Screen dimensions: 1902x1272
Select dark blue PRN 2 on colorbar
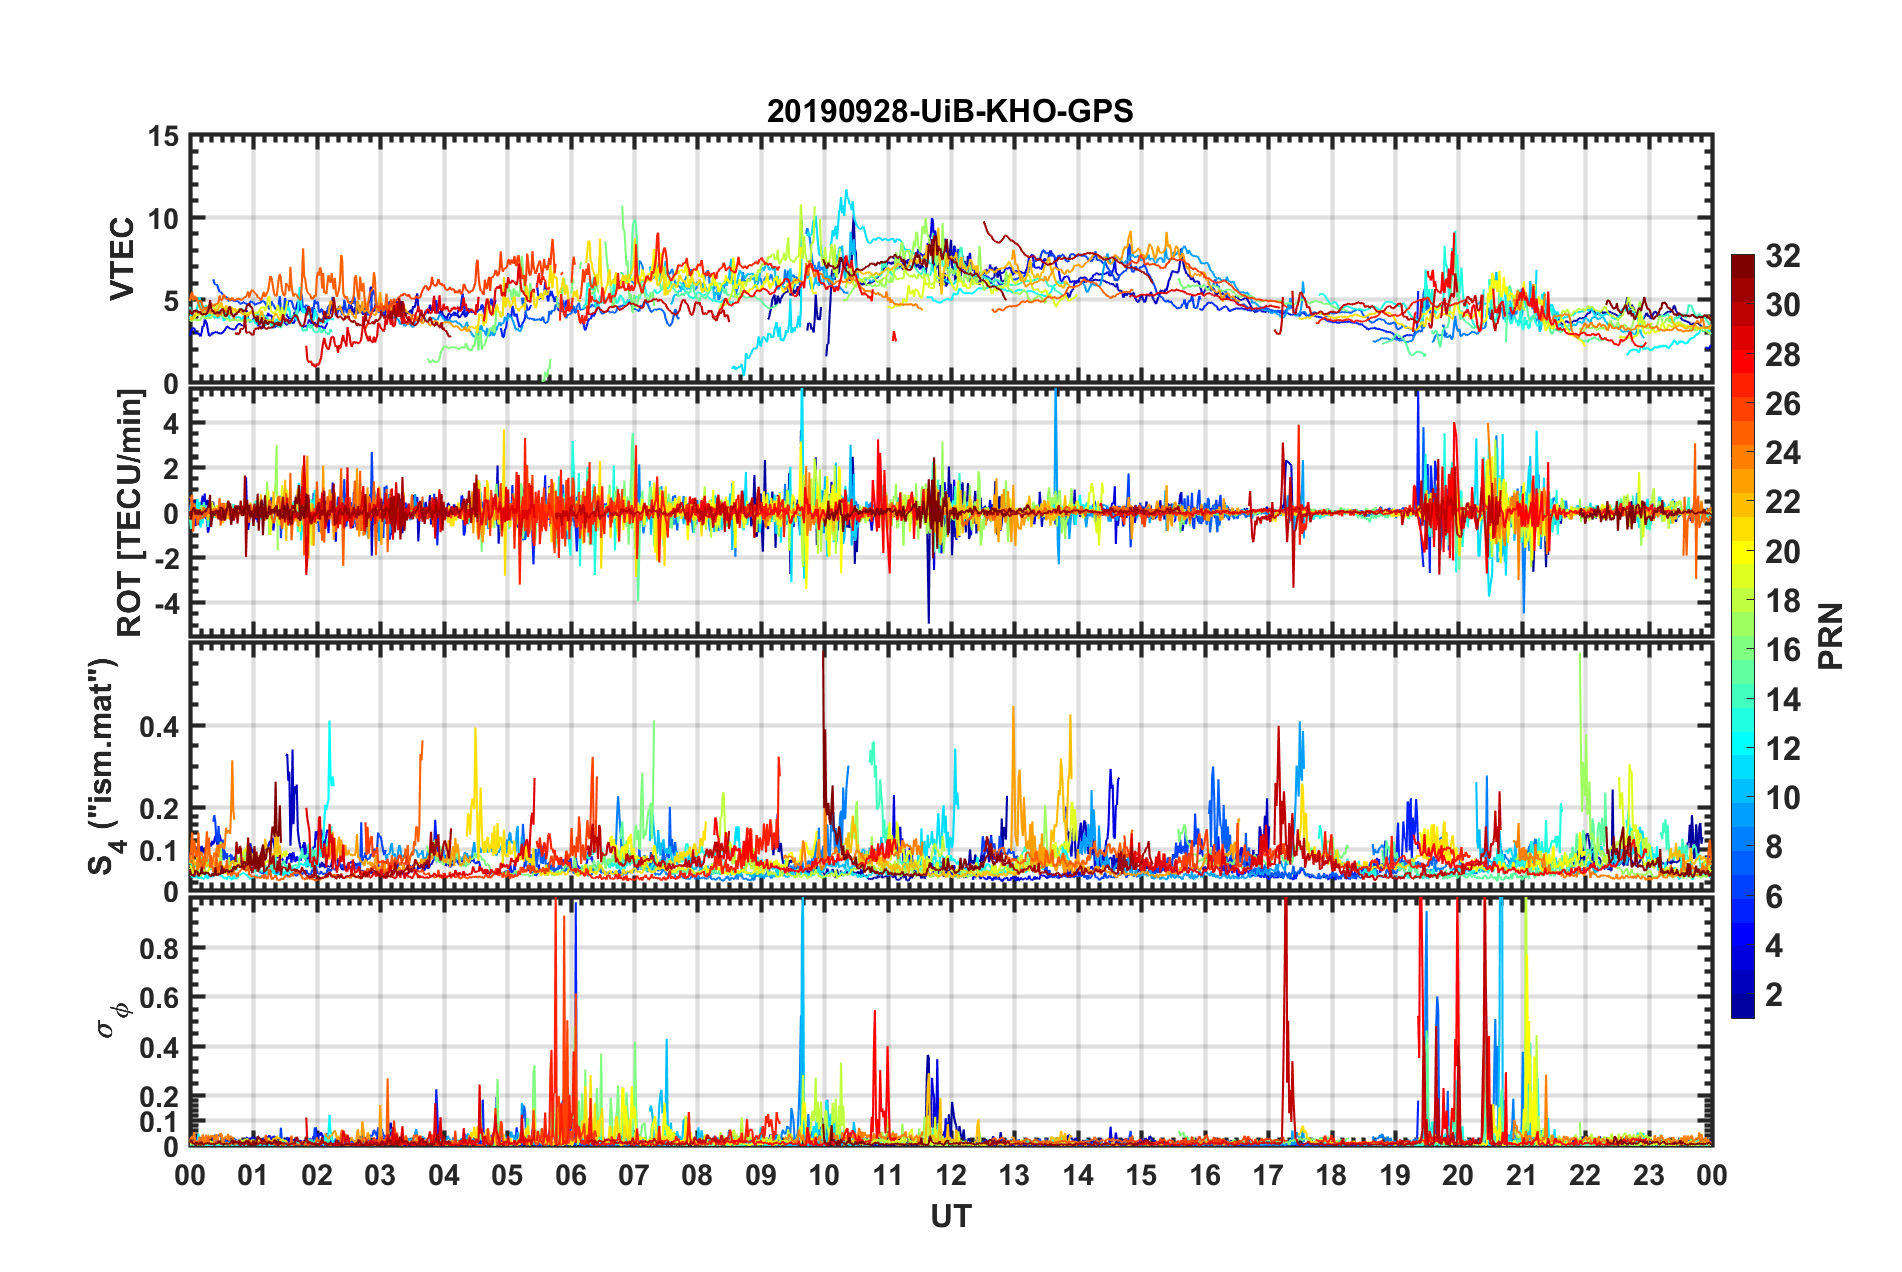(x=1743, y=994)
